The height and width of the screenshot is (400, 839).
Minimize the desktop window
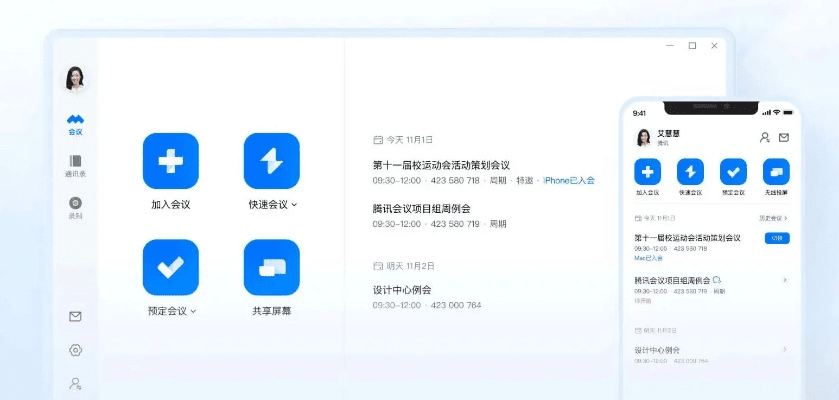tap(670, 46)
